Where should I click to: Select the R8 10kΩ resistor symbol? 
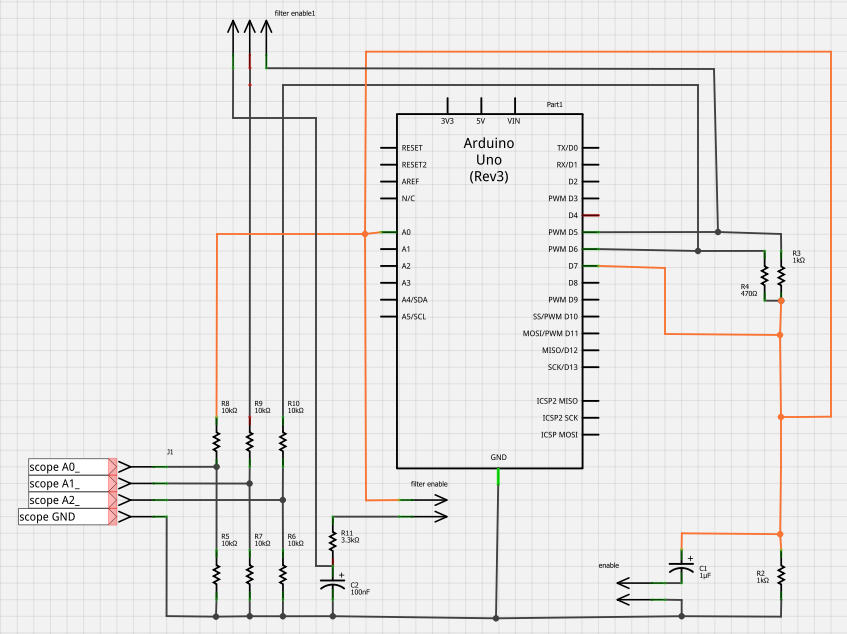215,440
